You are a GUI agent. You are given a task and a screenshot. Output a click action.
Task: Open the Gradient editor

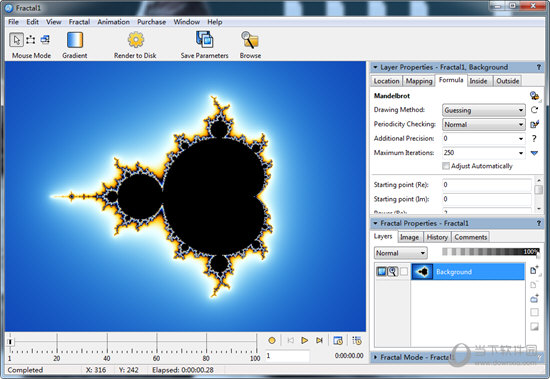pyautogui.click(x=75, y=40)
